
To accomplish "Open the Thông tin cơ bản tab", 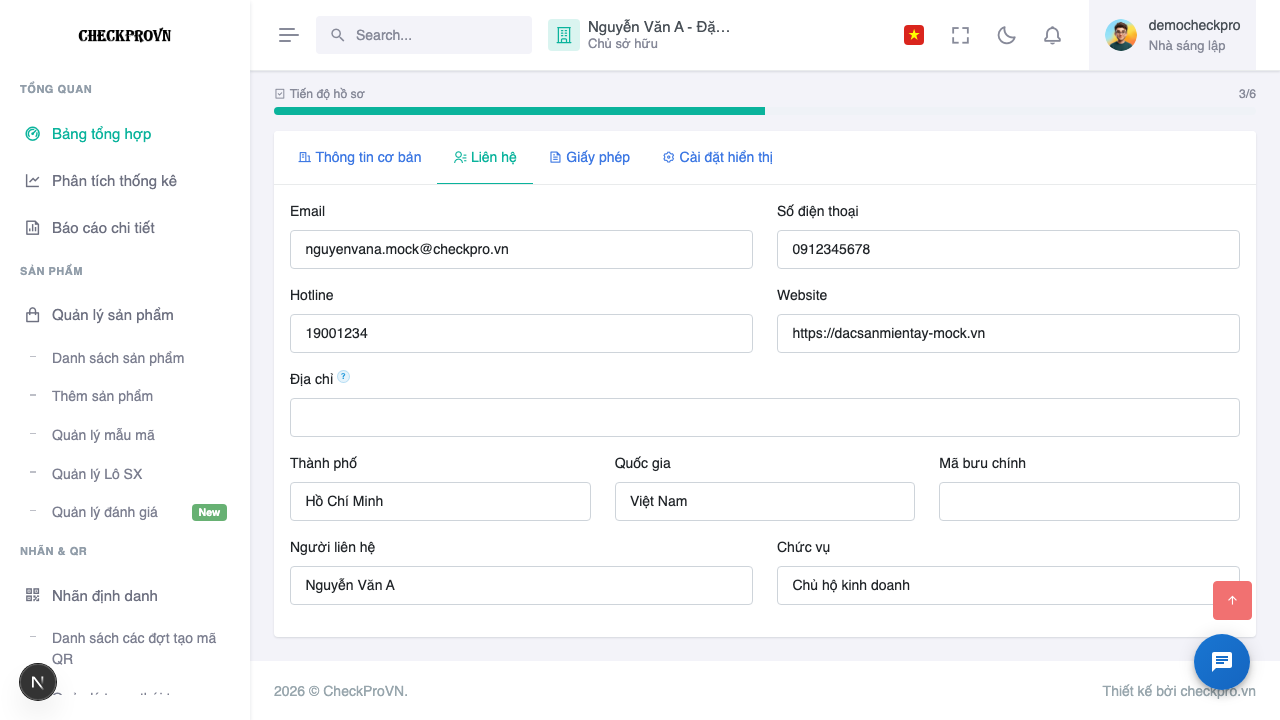I will point(360,157).
